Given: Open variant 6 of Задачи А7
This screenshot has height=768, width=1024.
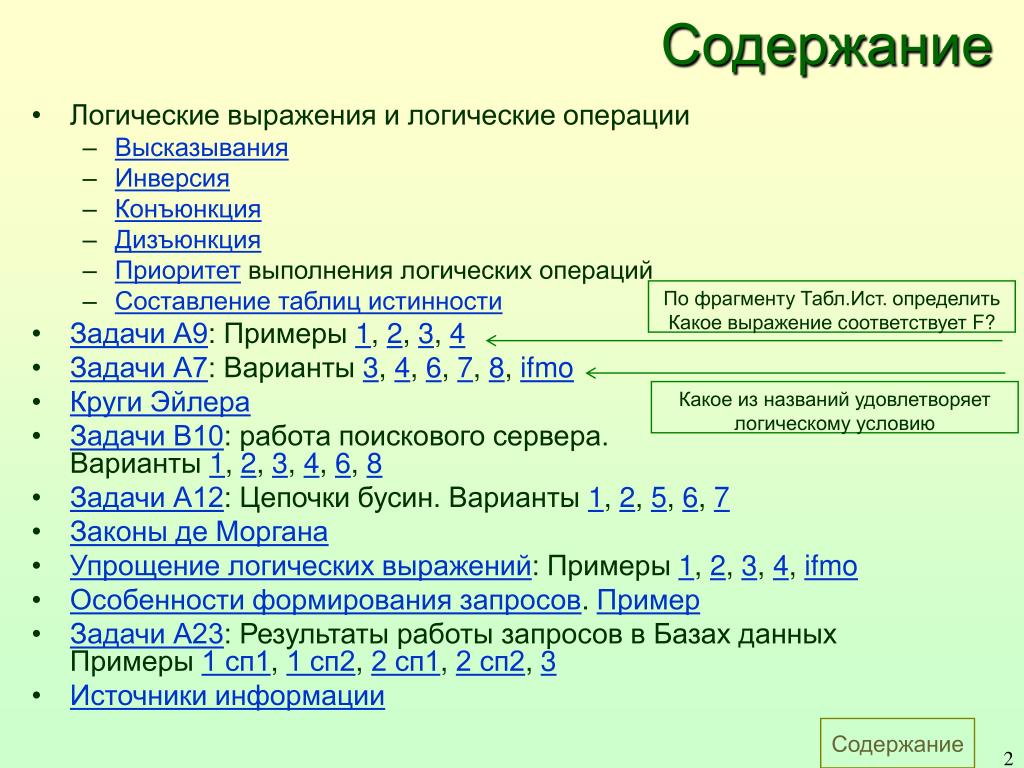Looking at the screenshot, I should pos(434,368).
